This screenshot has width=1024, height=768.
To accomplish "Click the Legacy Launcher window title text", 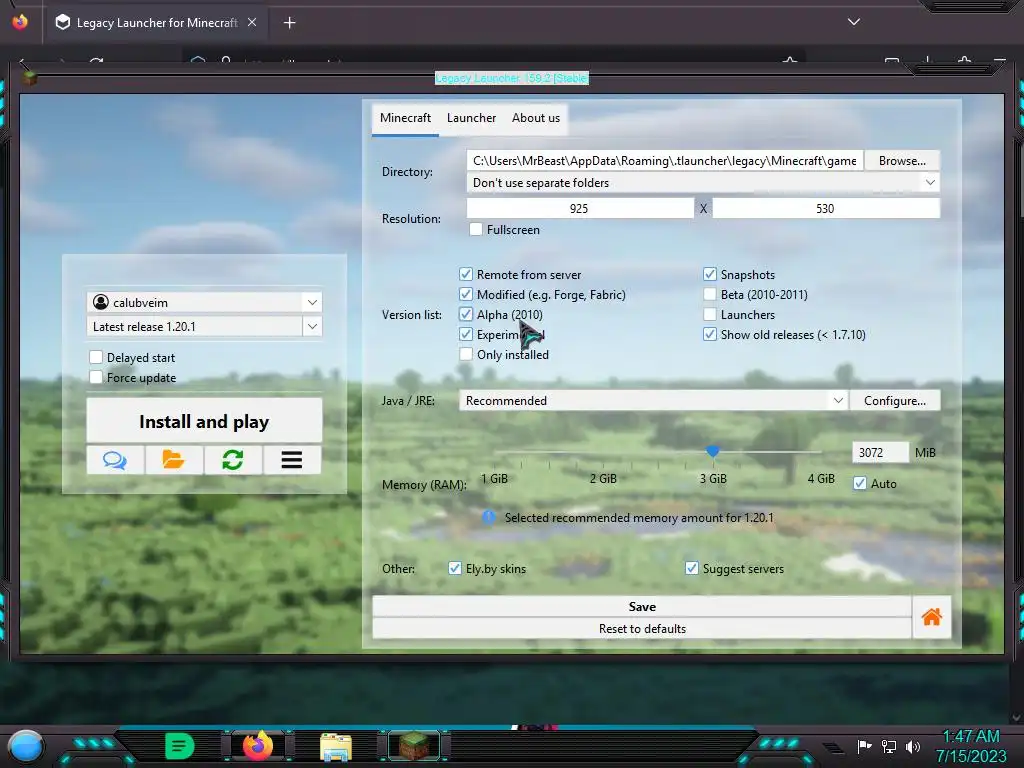I will point(511,78).
